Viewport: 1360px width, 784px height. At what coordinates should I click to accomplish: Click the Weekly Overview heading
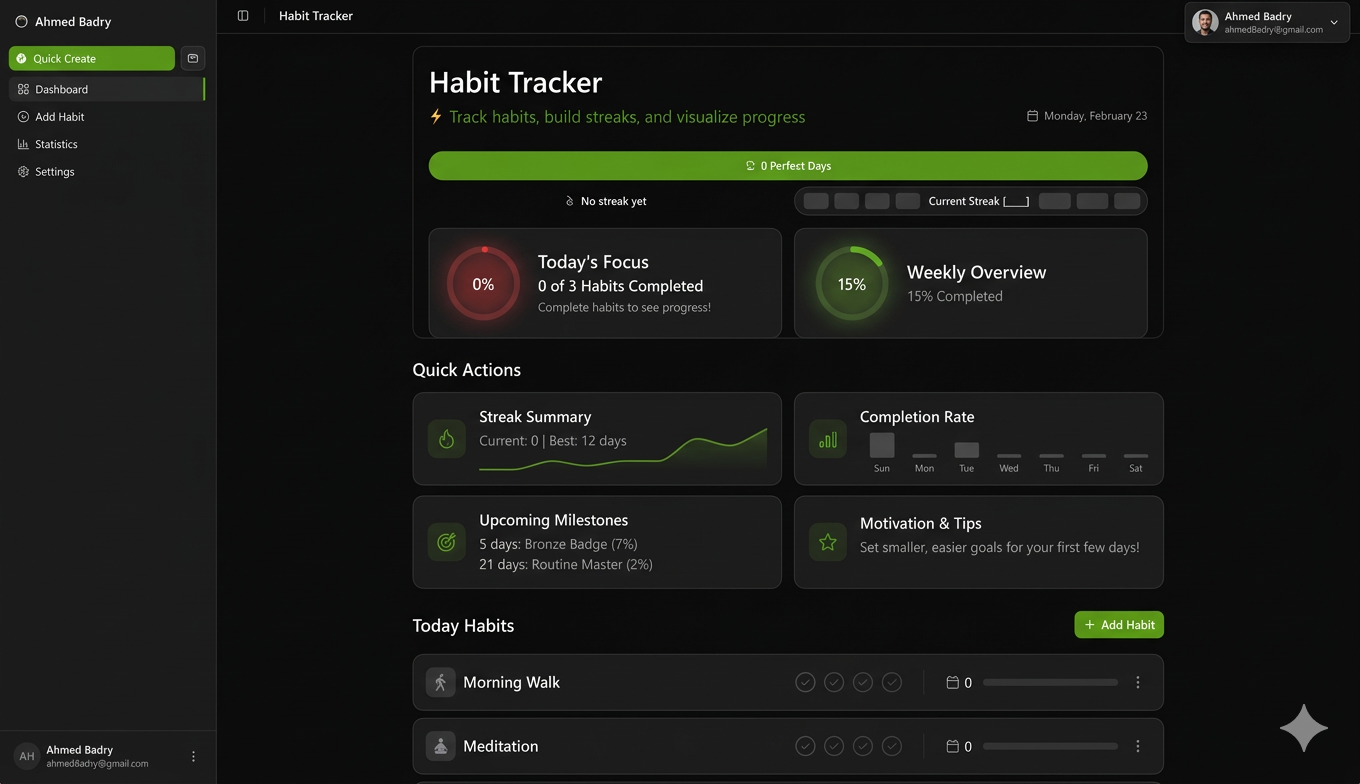tap(976, 272)
